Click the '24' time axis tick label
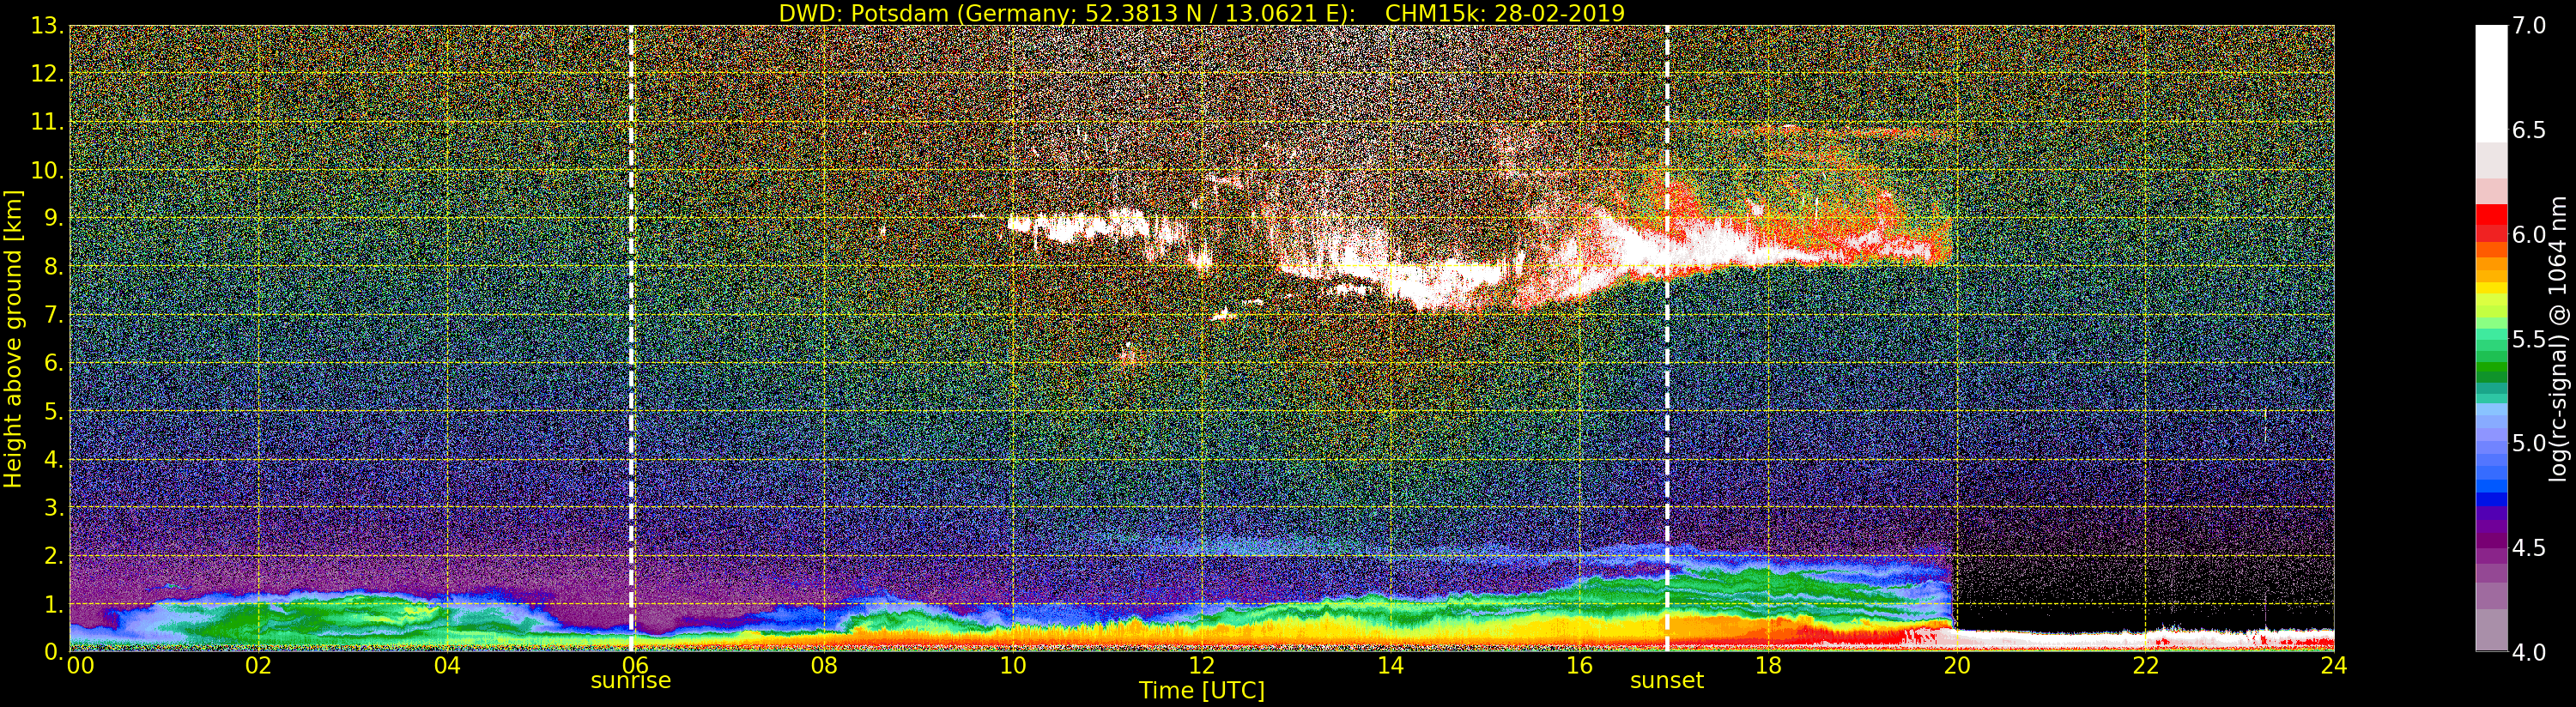Image resolution: width=2576 pixels, height=707 pixels. 2334,665
